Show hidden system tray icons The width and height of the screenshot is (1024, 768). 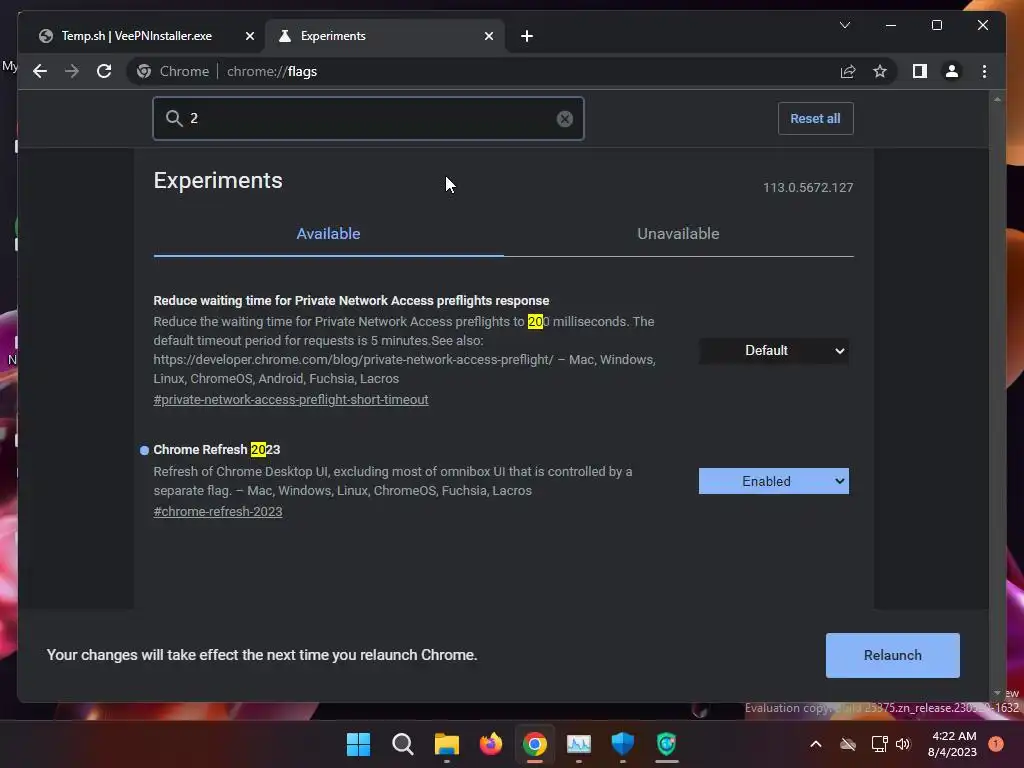816,744
